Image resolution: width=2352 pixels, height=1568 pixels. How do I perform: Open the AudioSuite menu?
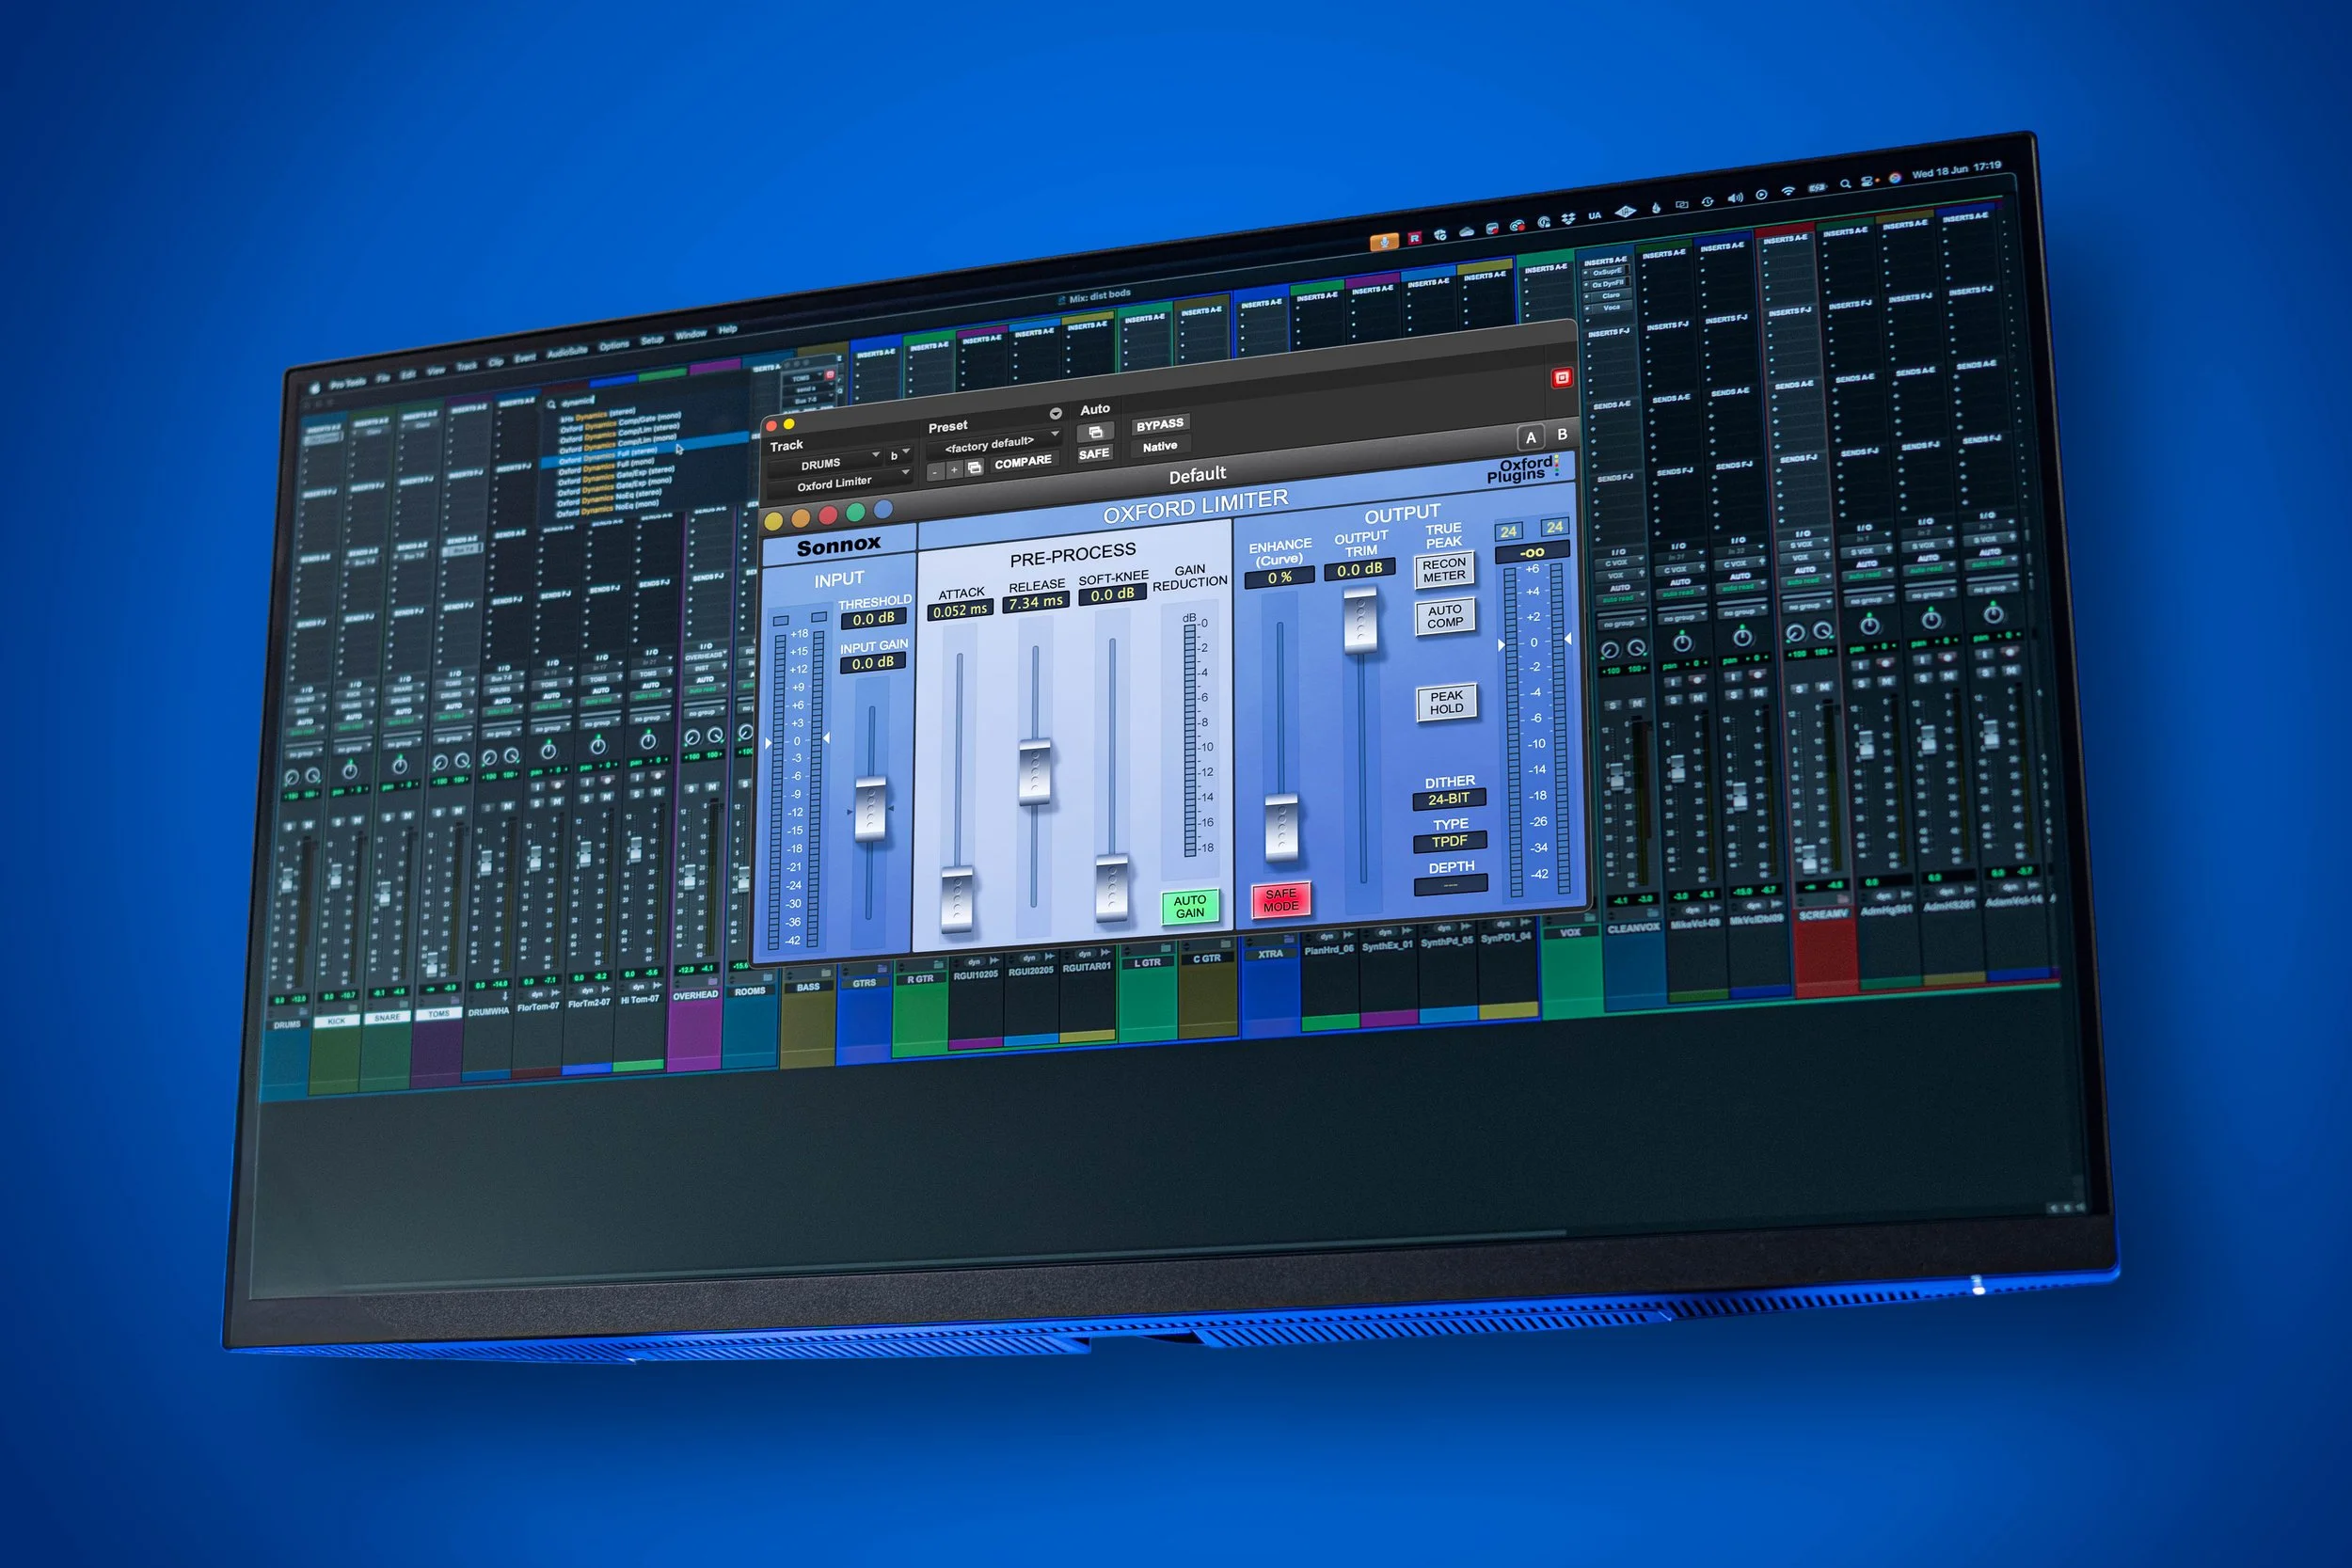coord(567,351)
